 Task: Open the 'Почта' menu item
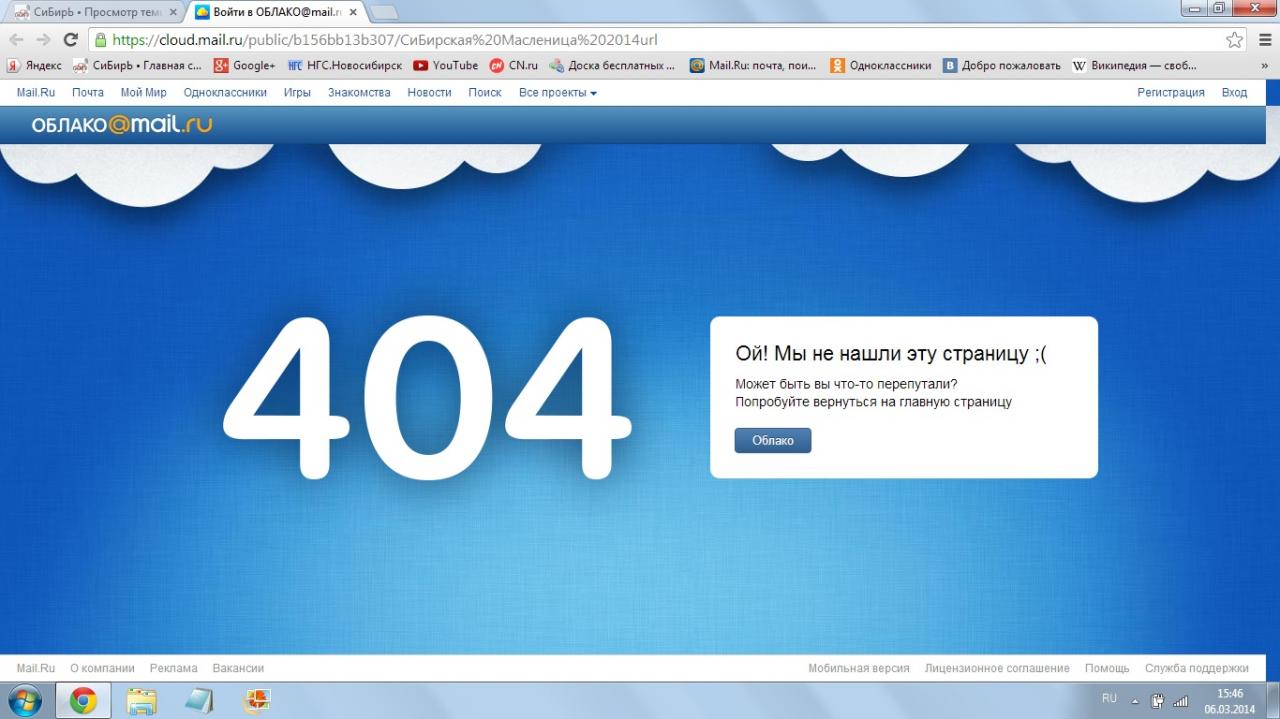88,93
